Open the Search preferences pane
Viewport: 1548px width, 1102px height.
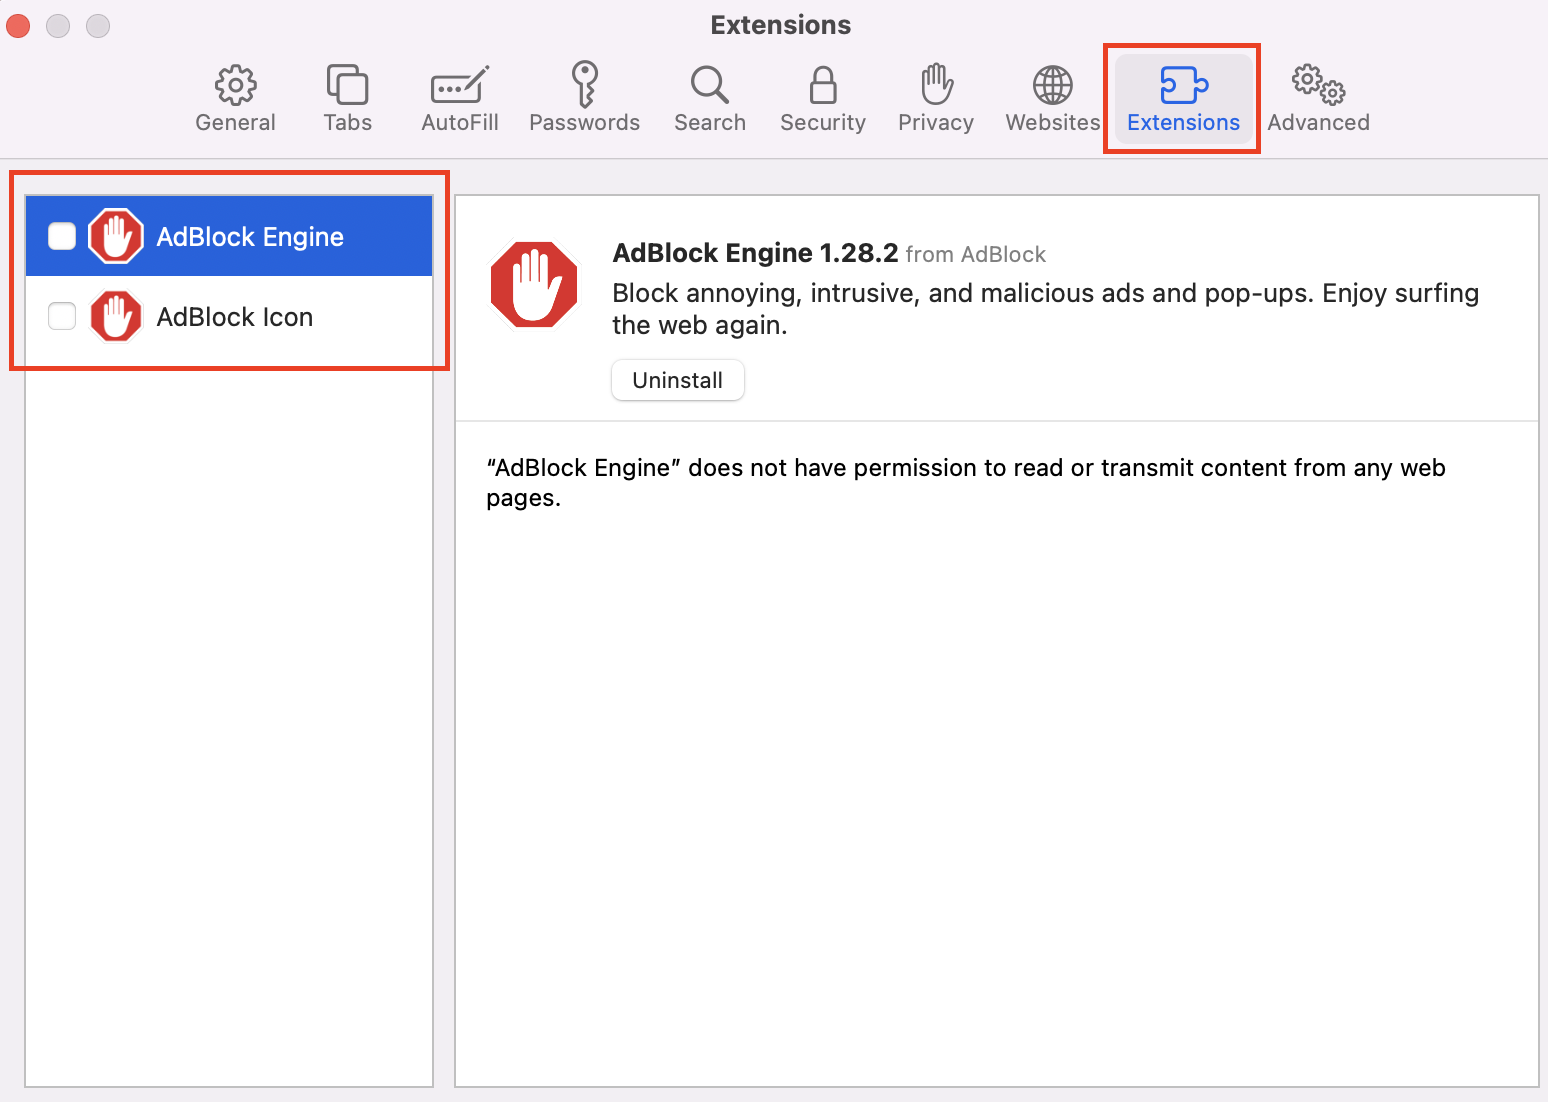(x=710, y=99)
